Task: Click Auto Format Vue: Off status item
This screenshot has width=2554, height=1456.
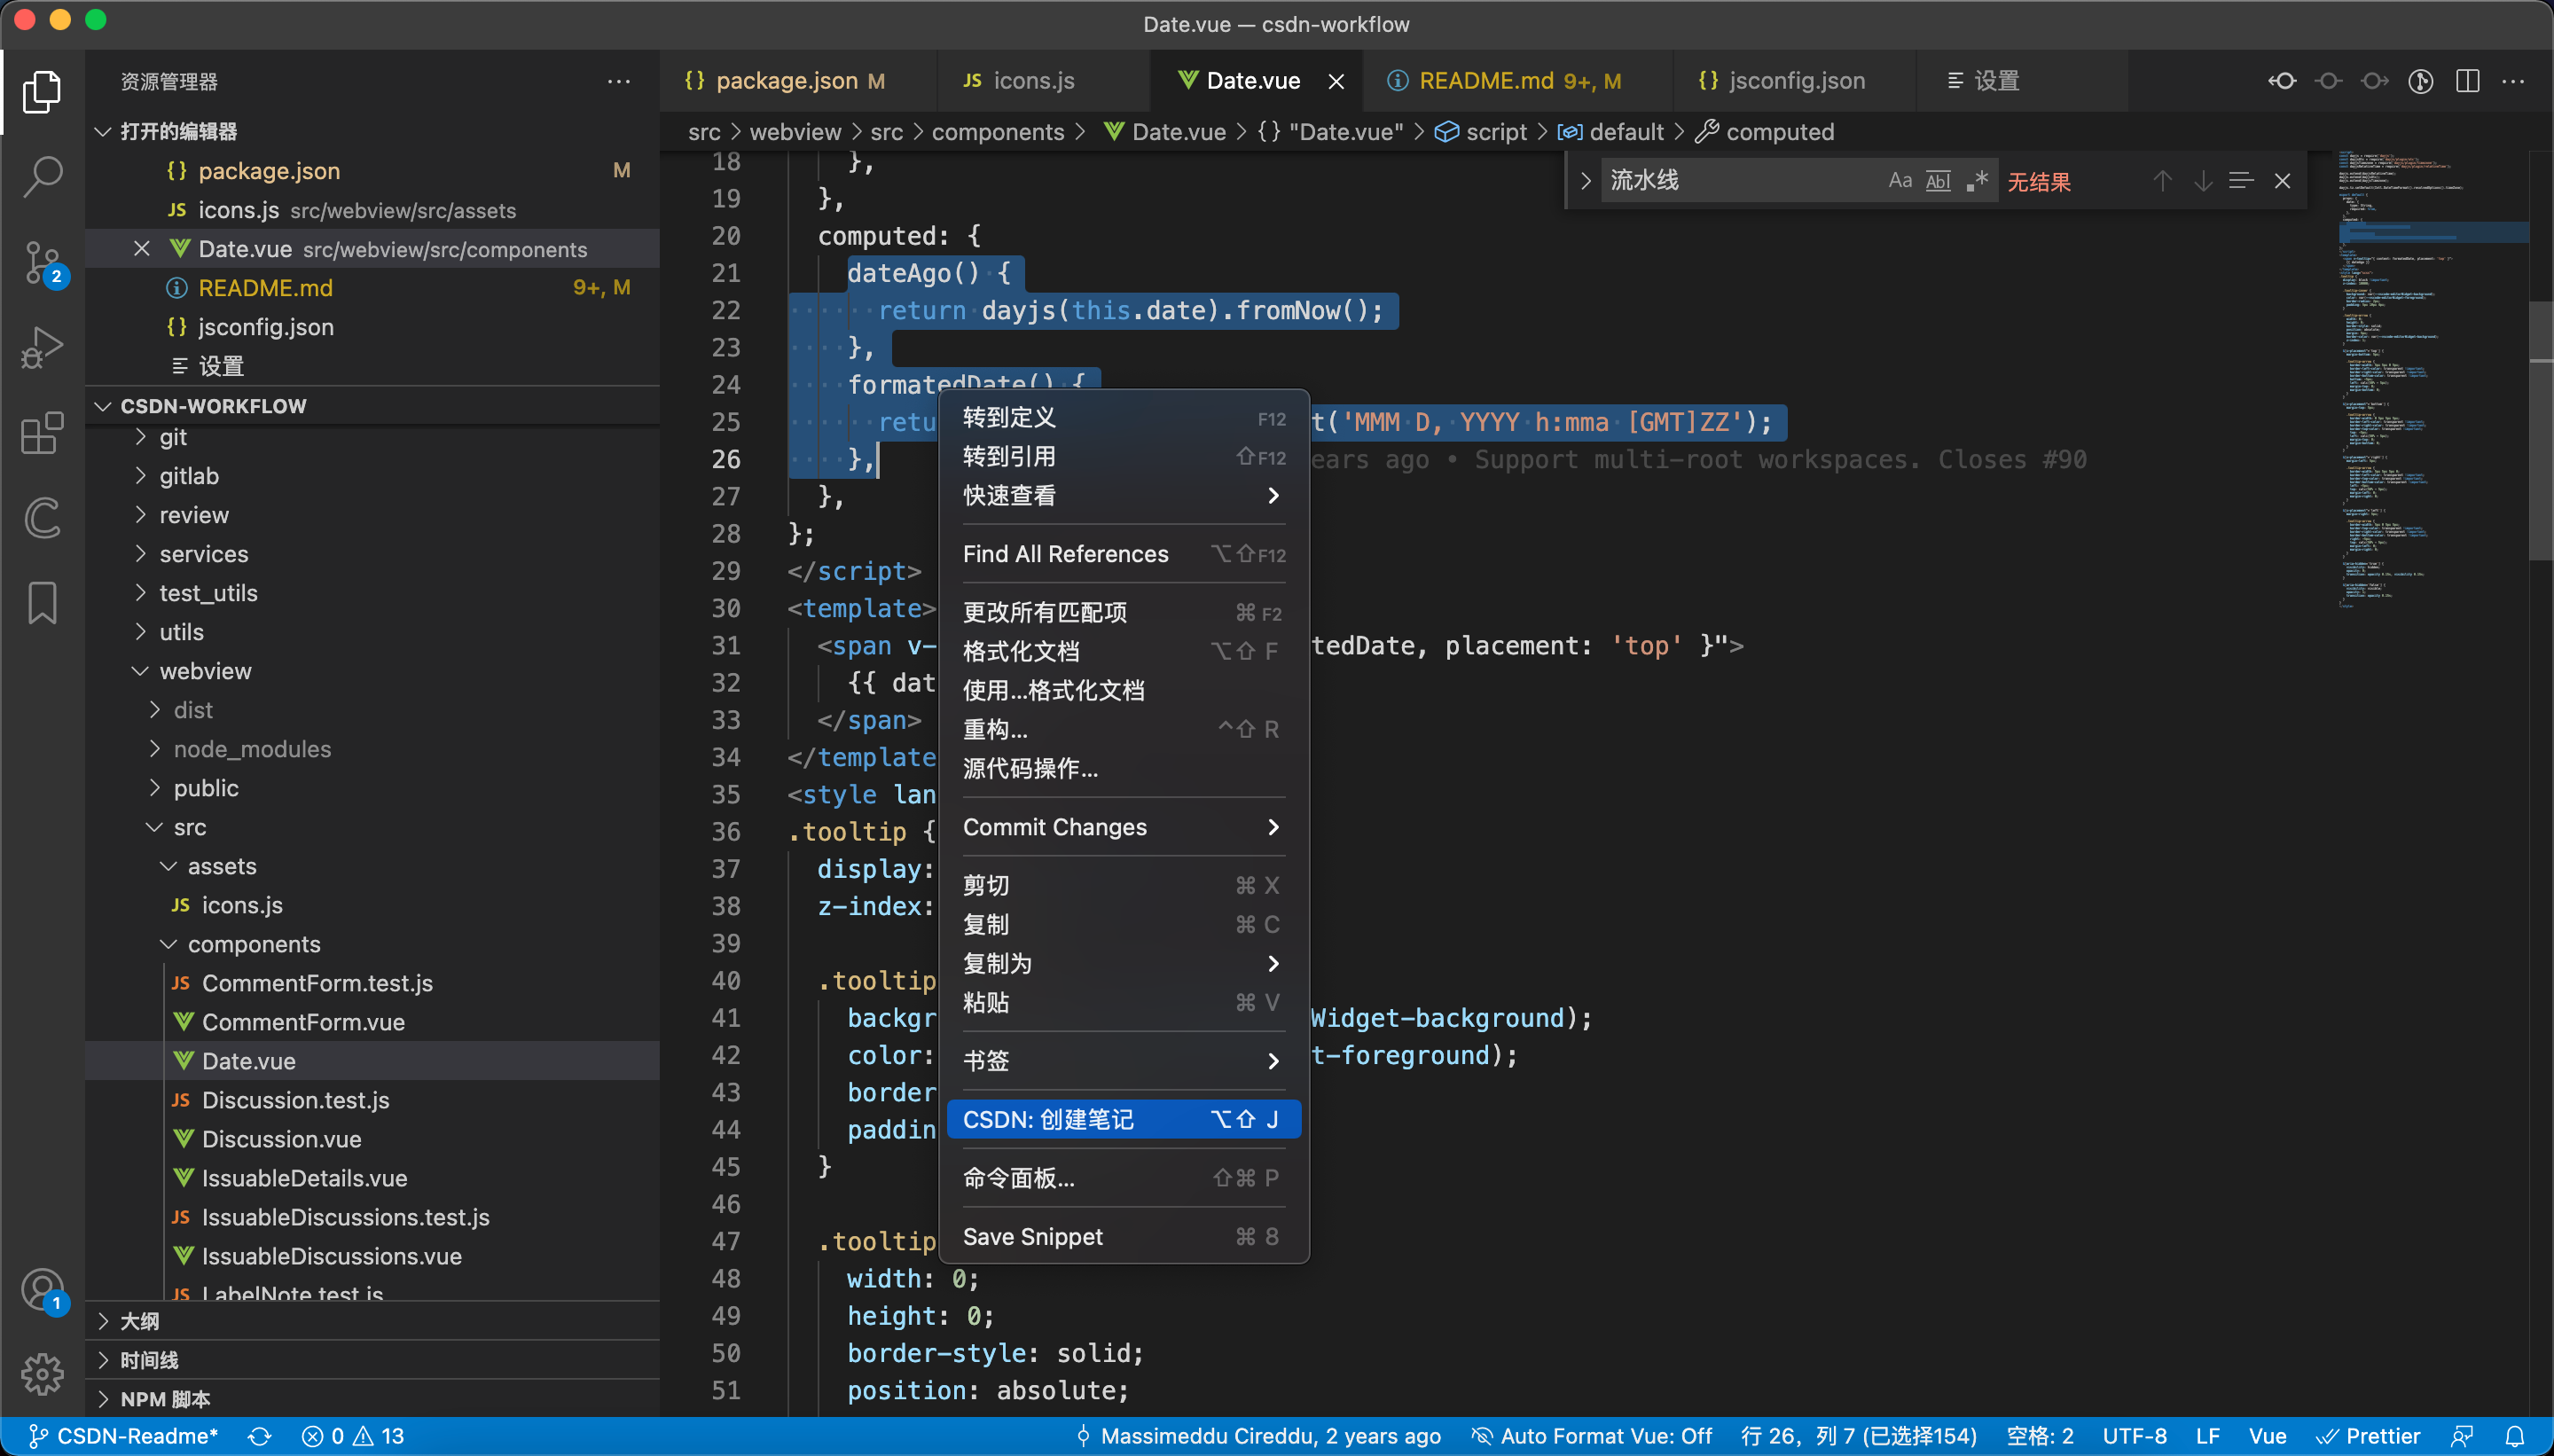Action: point(1591,1436)
